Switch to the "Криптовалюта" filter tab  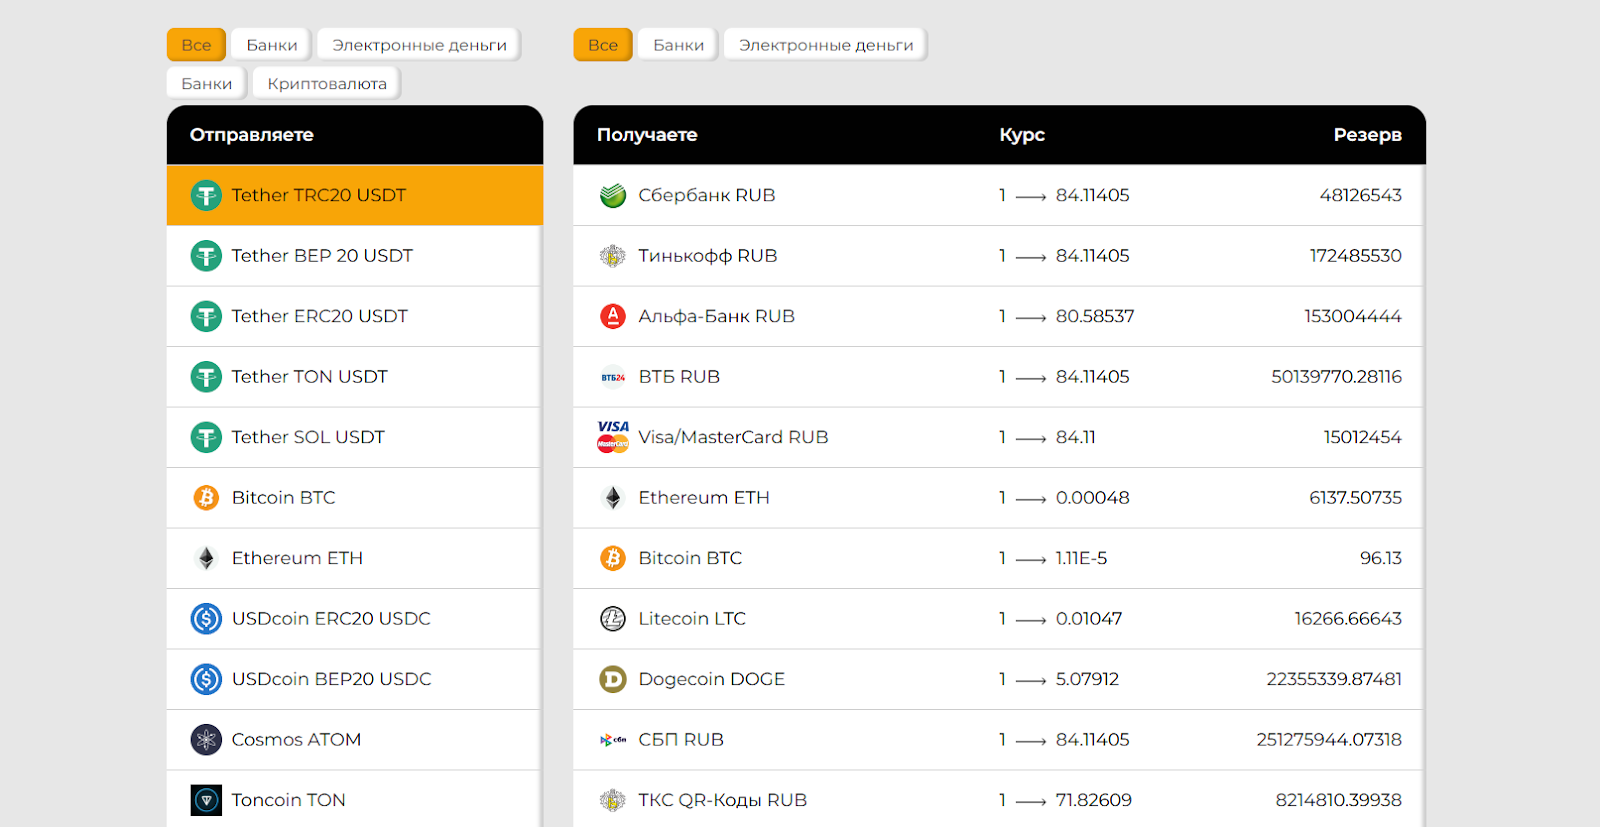click(327, 84)
